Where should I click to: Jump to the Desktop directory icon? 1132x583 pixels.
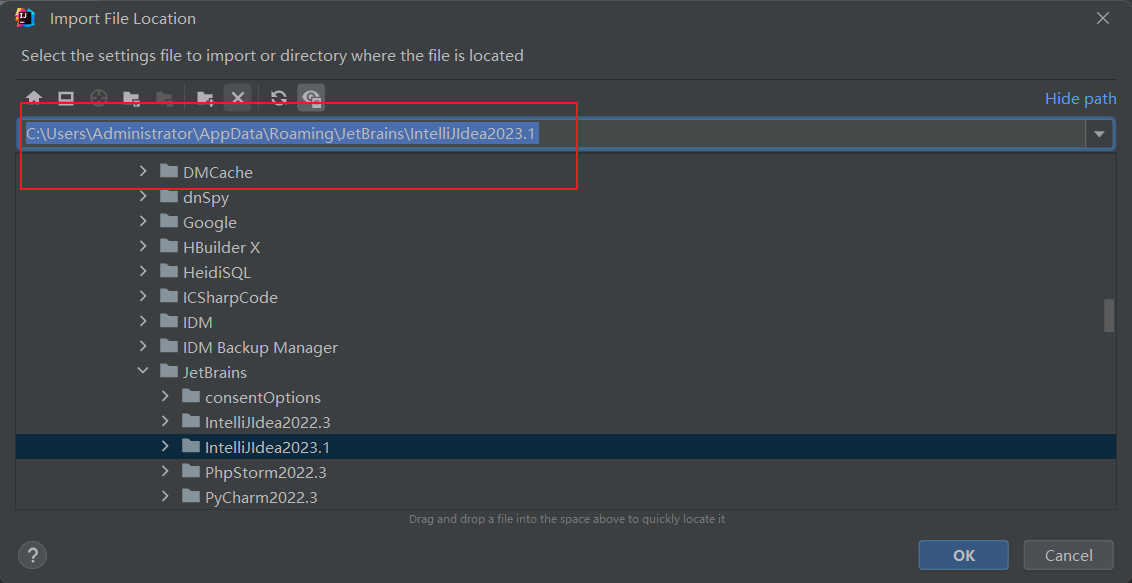66,98
